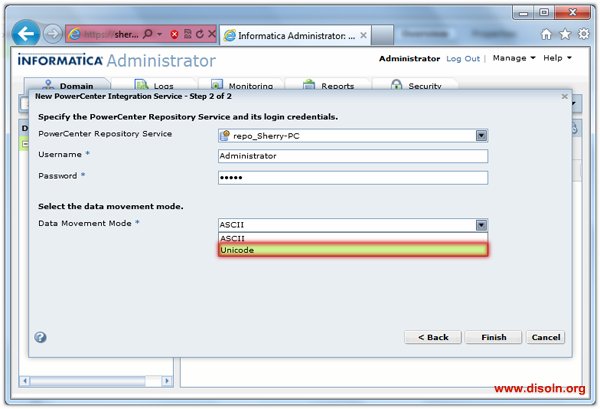Click the Cancel button
The image size is (600, 409).
[x=546, y=337]
